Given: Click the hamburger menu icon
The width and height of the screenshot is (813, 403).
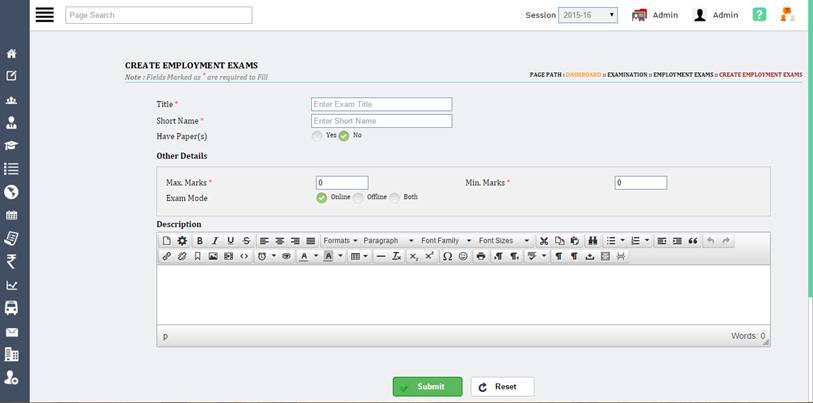Looking at the screenshot, I should click(x=43, y=15).
